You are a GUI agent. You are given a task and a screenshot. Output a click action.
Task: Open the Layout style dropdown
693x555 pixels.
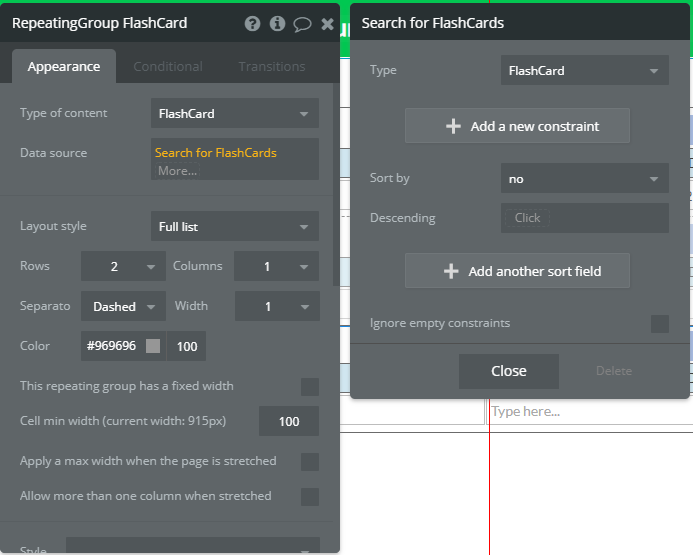[x=235, y=226]
